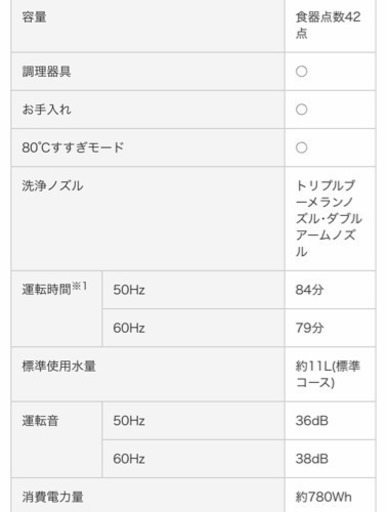The height and width of the screenshot is (512, 387).
Task: Select the 容量 row label
Action: coord(34,17)
